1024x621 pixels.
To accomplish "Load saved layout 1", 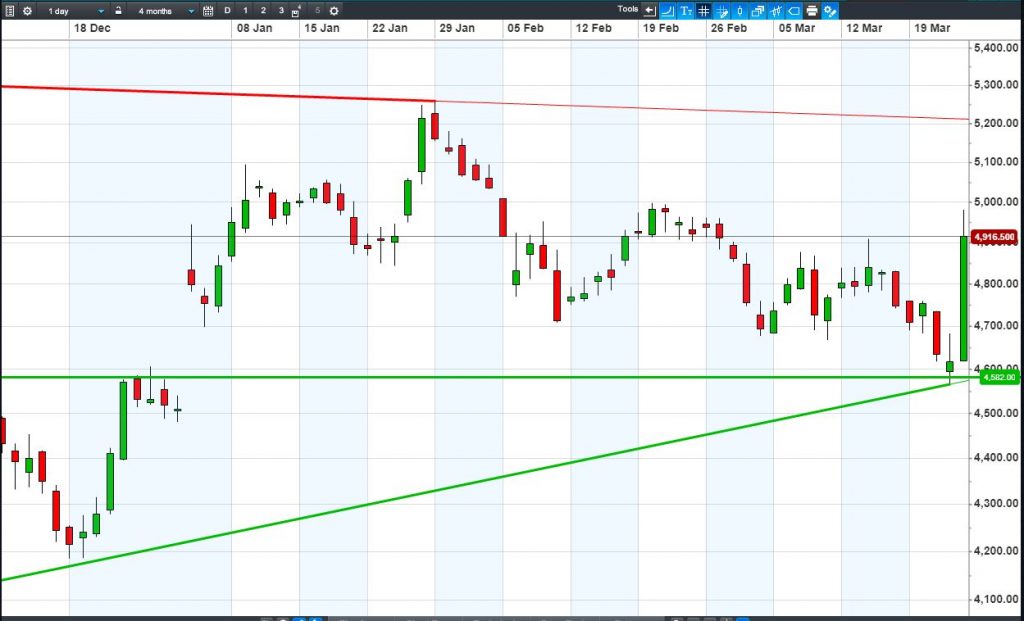I will point(246,10).
